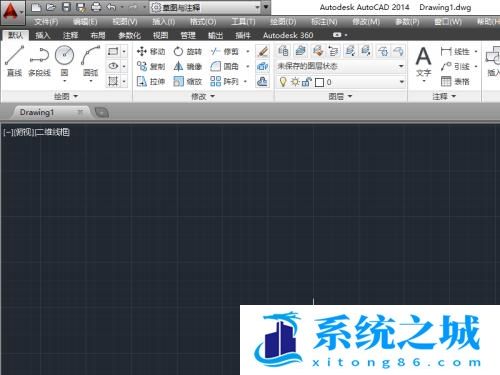Screen dimensions: 500x375
Task: Click the Isolate layer icon
Action: point(350,51)
